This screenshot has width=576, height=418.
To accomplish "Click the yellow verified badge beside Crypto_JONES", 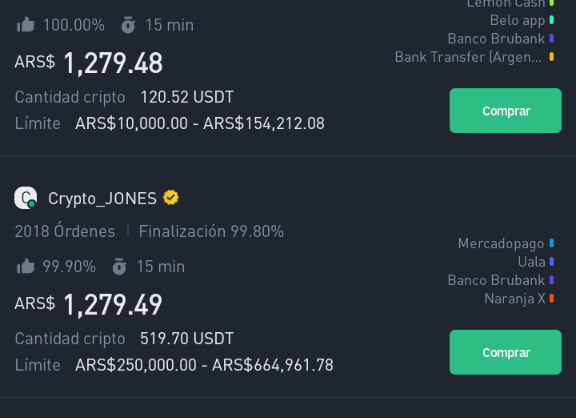I will [x=171, y=198].
